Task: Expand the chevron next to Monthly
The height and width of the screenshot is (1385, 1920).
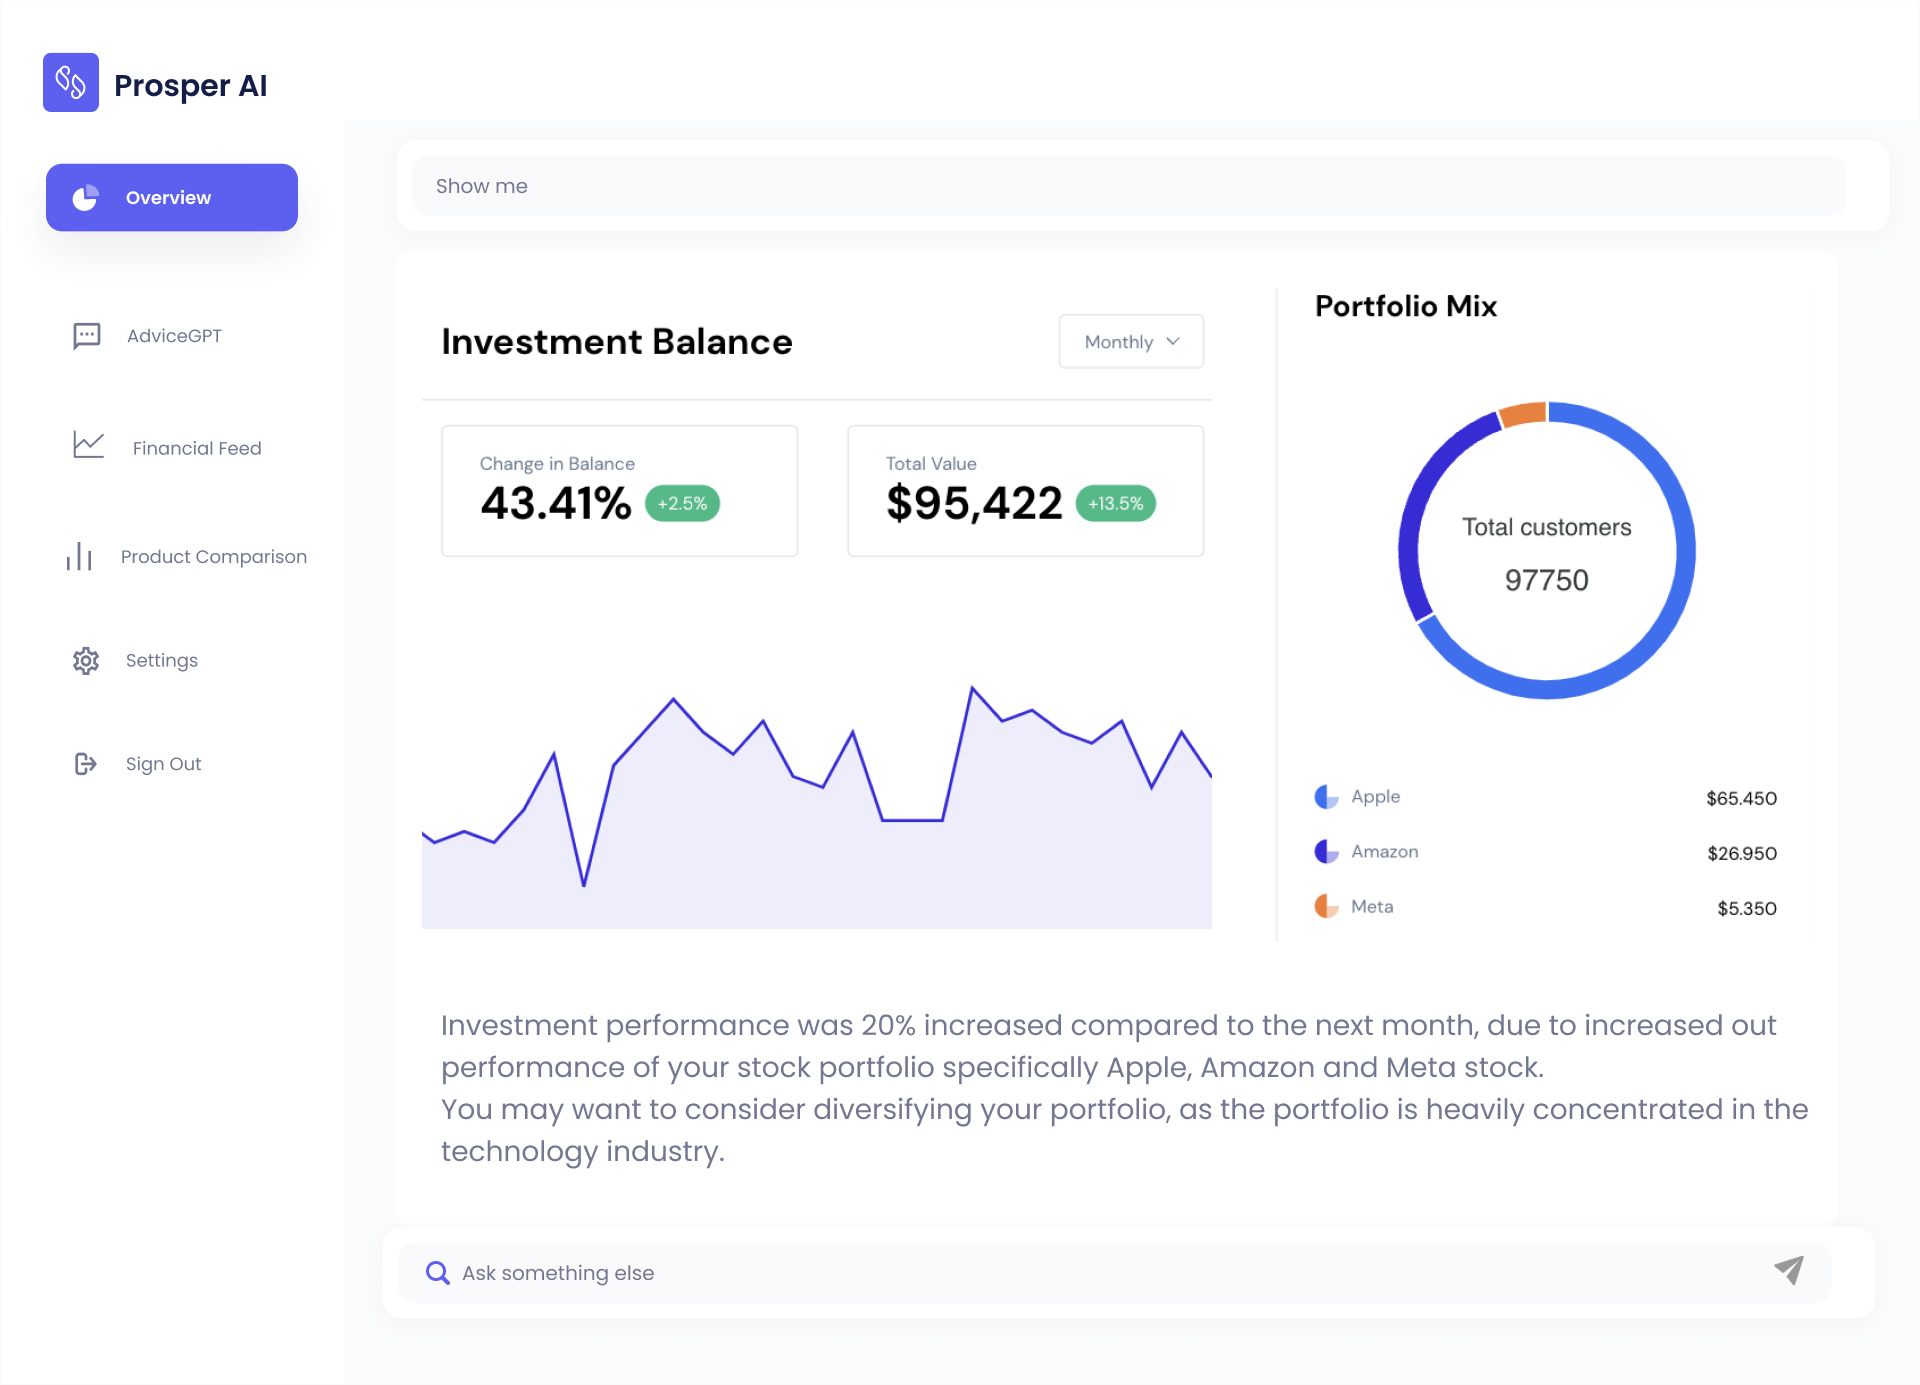Action: [x=1173, y=342]
